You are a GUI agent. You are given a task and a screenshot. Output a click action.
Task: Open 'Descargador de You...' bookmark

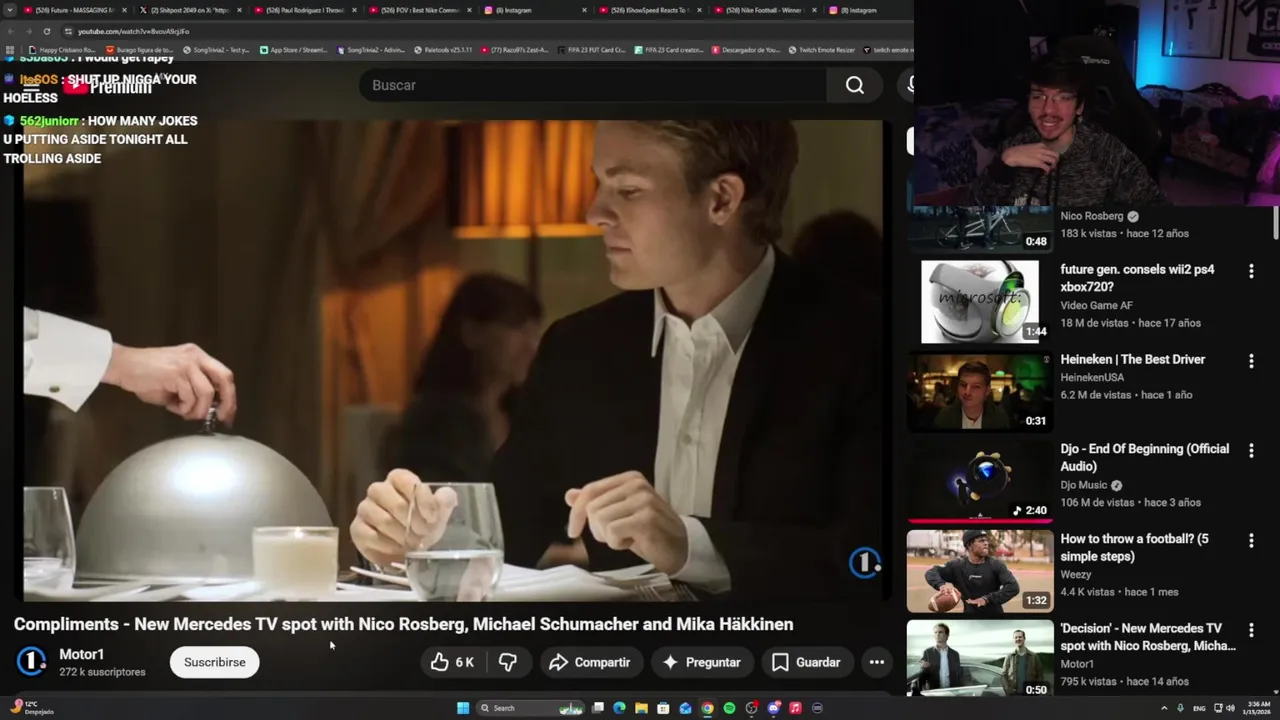pos(746,50)
